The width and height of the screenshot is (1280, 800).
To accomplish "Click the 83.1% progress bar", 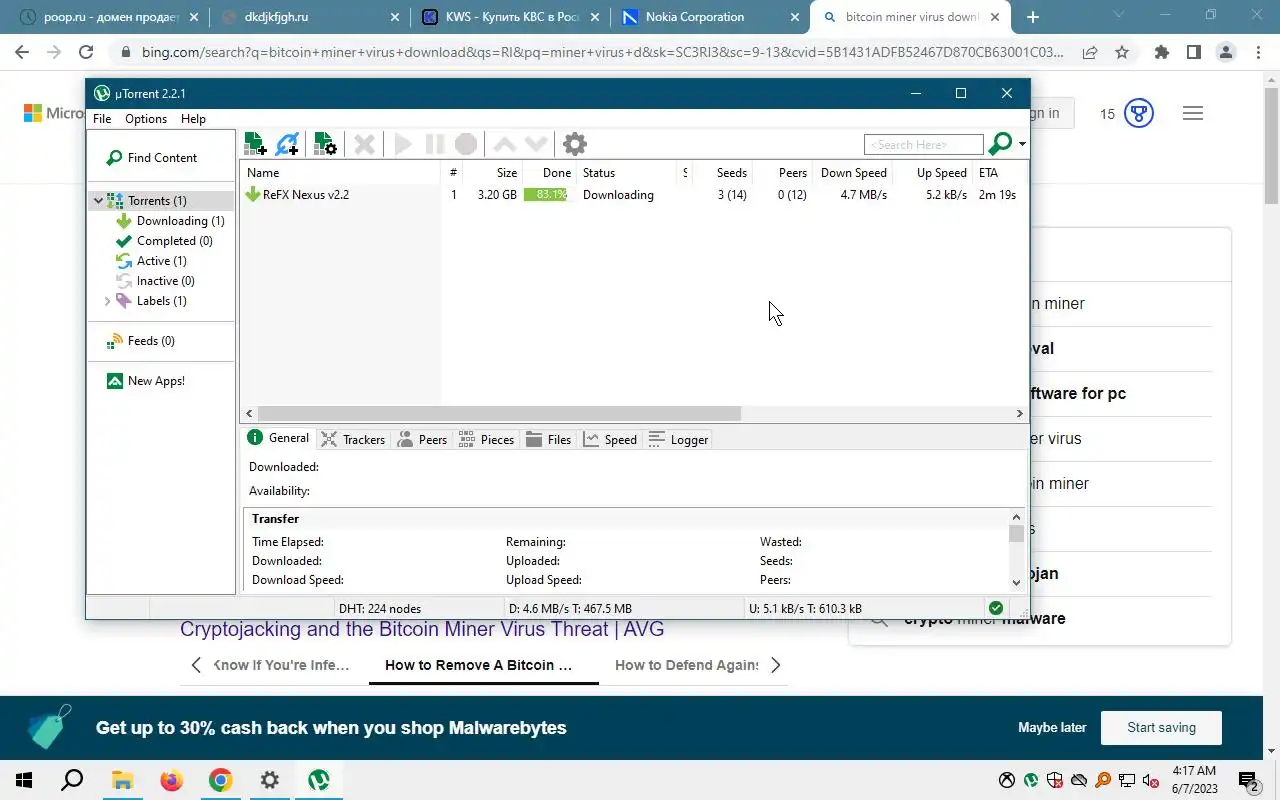I will (545, 194).
